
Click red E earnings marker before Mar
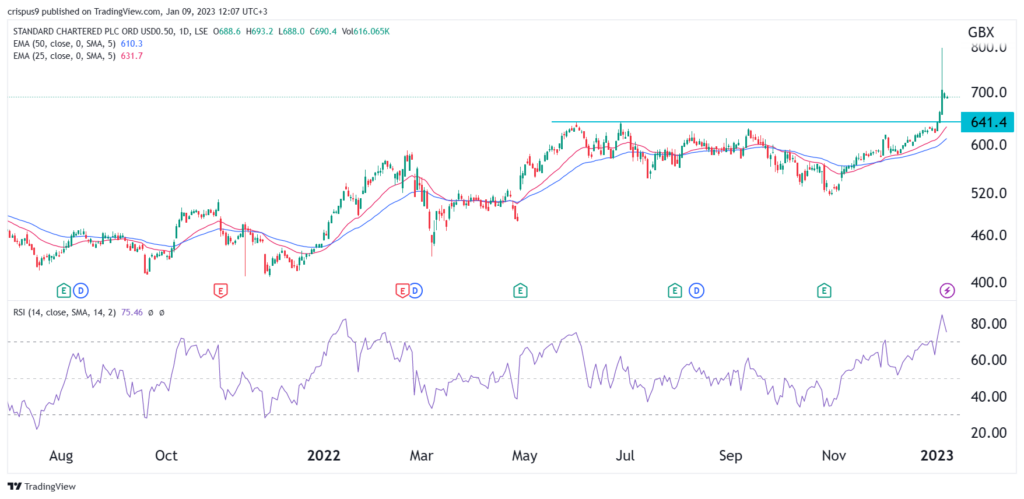401,290
